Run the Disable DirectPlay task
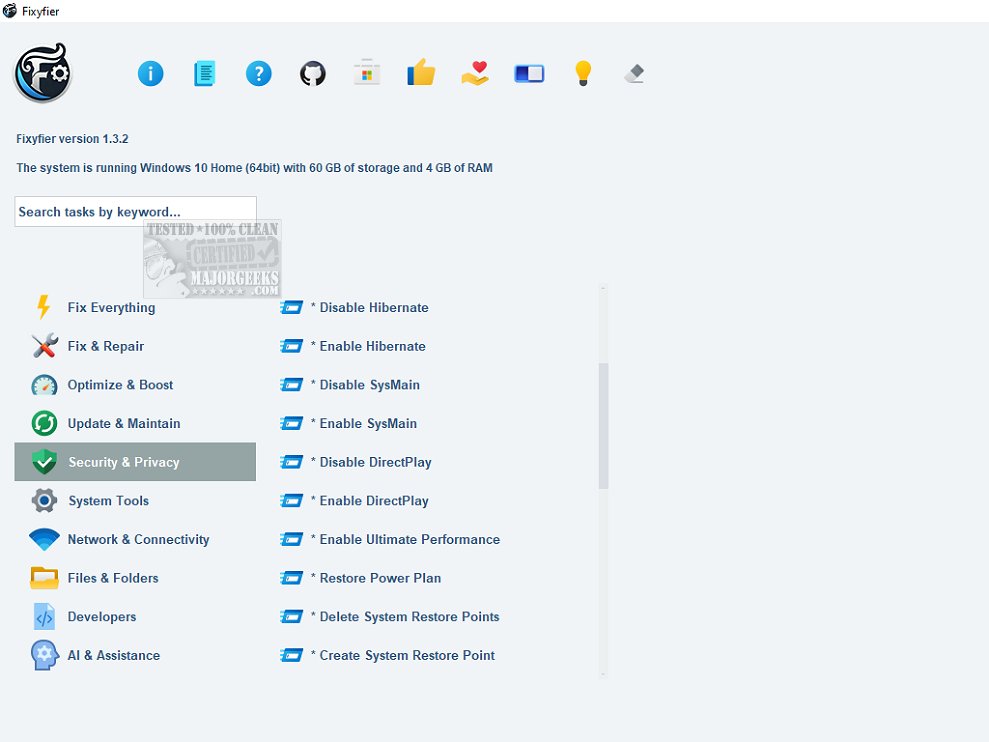Image resolution: width=989 pixels, height=742 pixels. tap(371, 462)
